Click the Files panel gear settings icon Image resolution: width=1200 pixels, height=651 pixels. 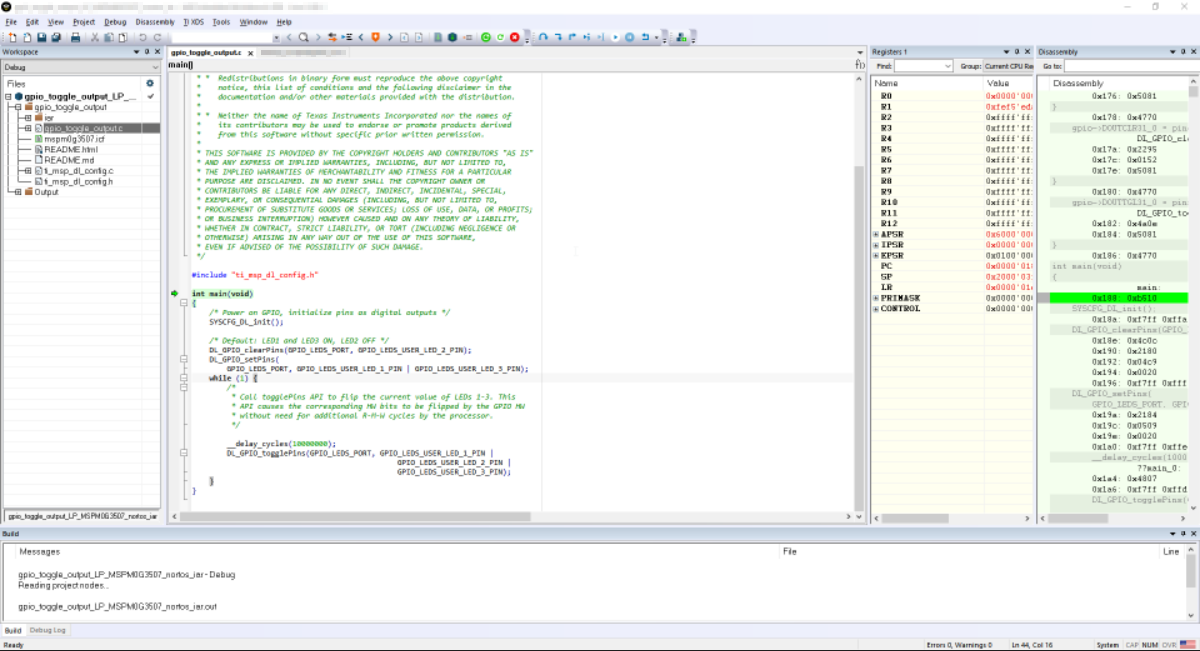coord(150,84)
